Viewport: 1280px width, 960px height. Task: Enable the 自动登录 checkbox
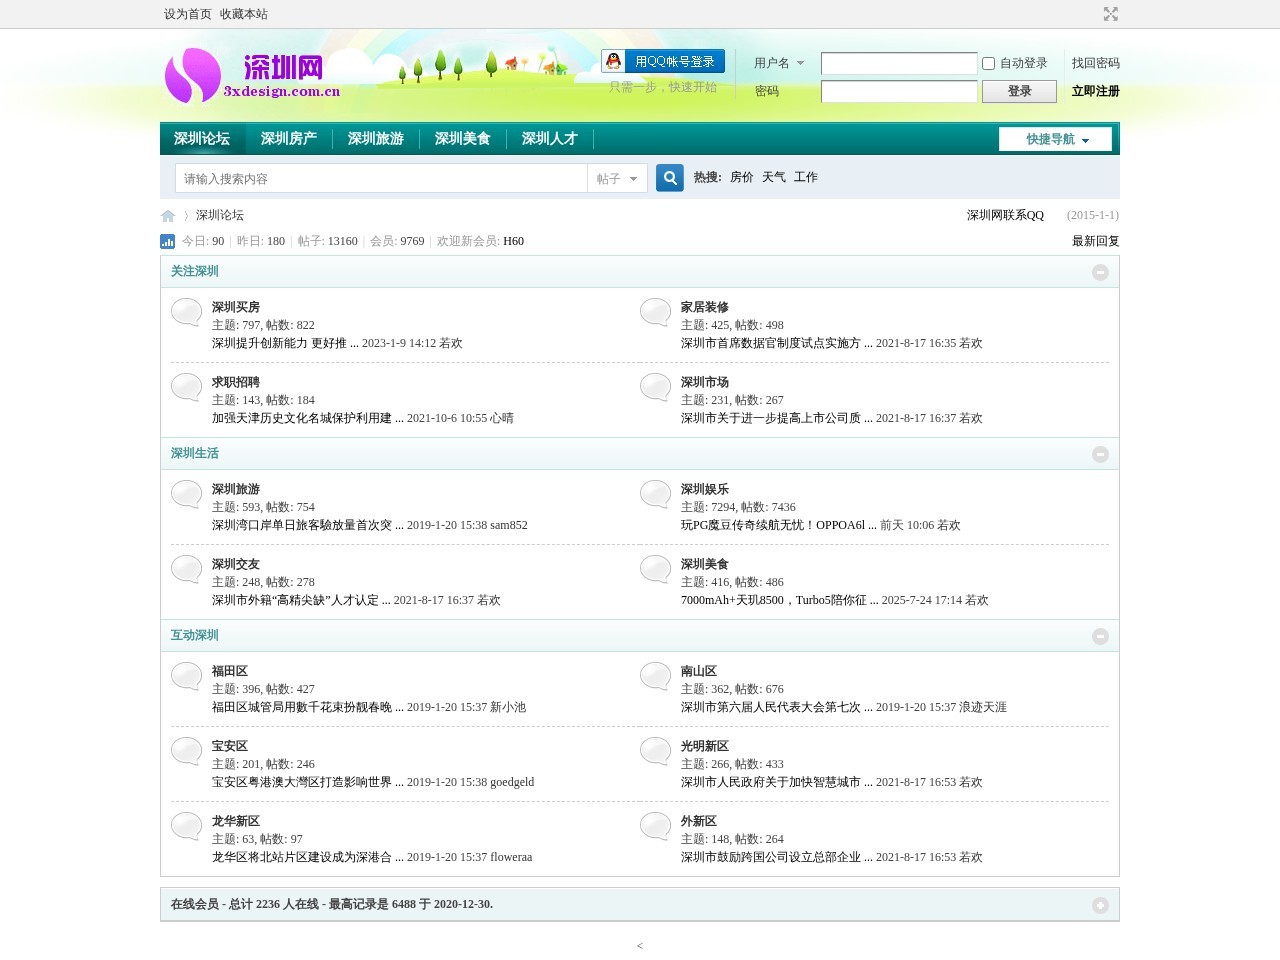[988, 63]
